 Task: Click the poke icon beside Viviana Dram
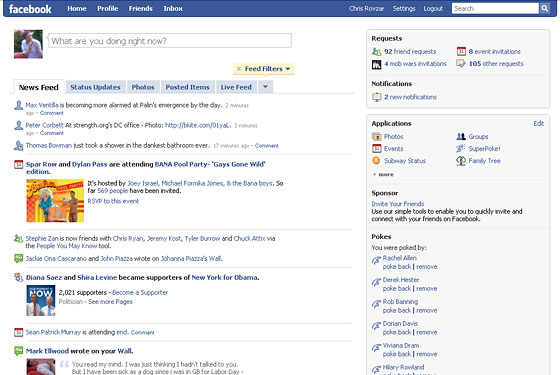(x=376, y=348)
